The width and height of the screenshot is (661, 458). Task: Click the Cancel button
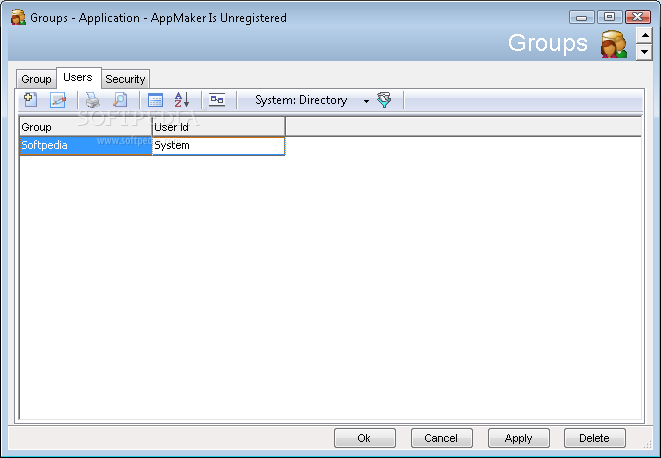coord(441,438)
